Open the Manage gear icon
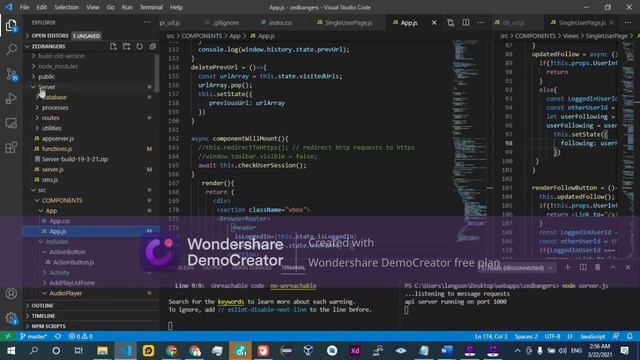Screen dimensions: 640x360 coord(11,318)
